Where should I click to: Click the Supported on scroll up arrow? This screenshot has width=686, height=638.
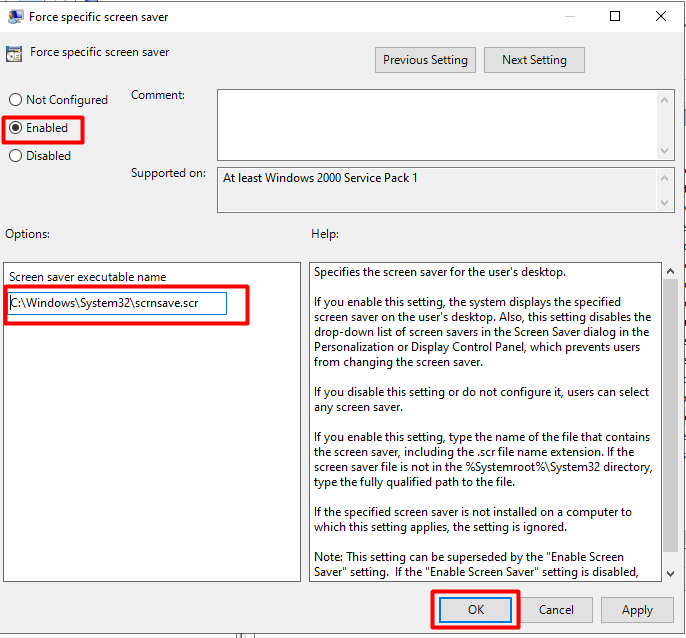tap(665, 176)
